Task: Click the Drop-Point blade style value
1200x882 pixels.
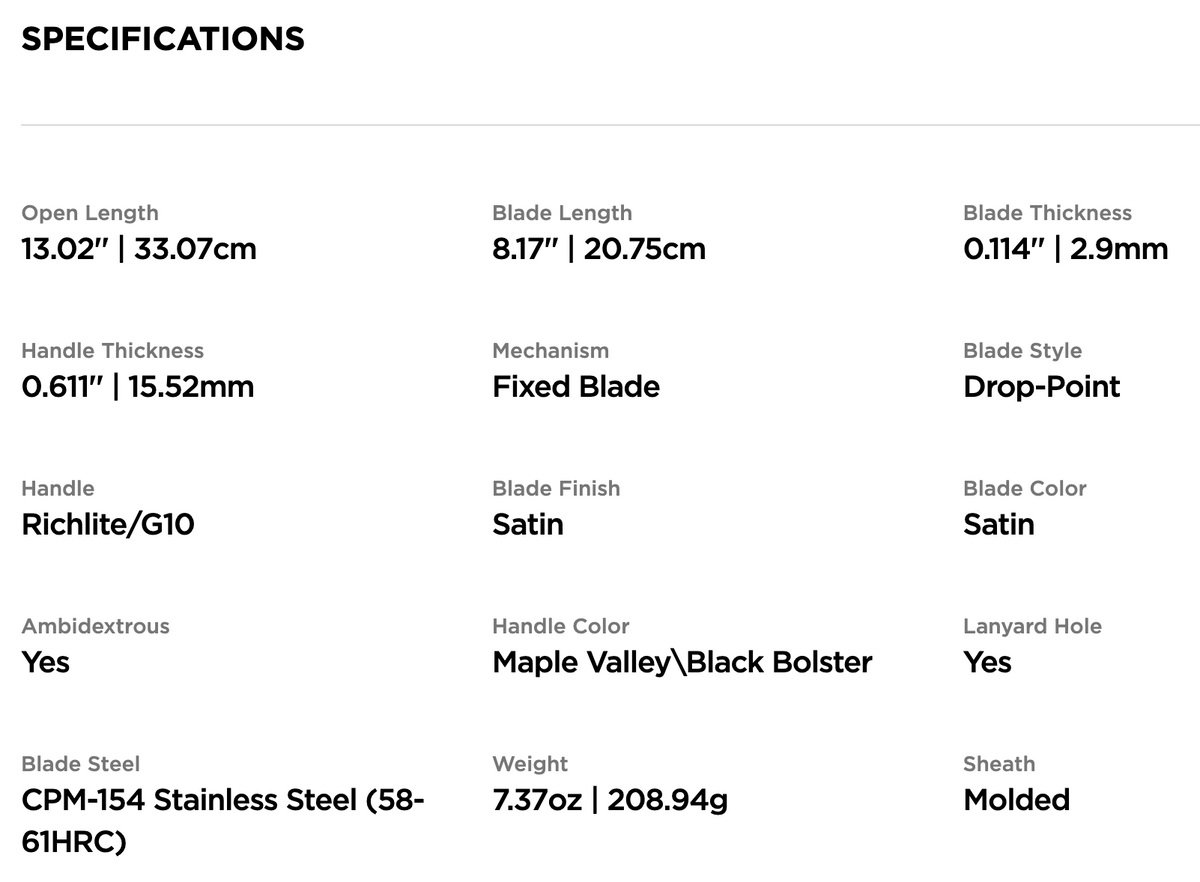Action: point(1042,387)
